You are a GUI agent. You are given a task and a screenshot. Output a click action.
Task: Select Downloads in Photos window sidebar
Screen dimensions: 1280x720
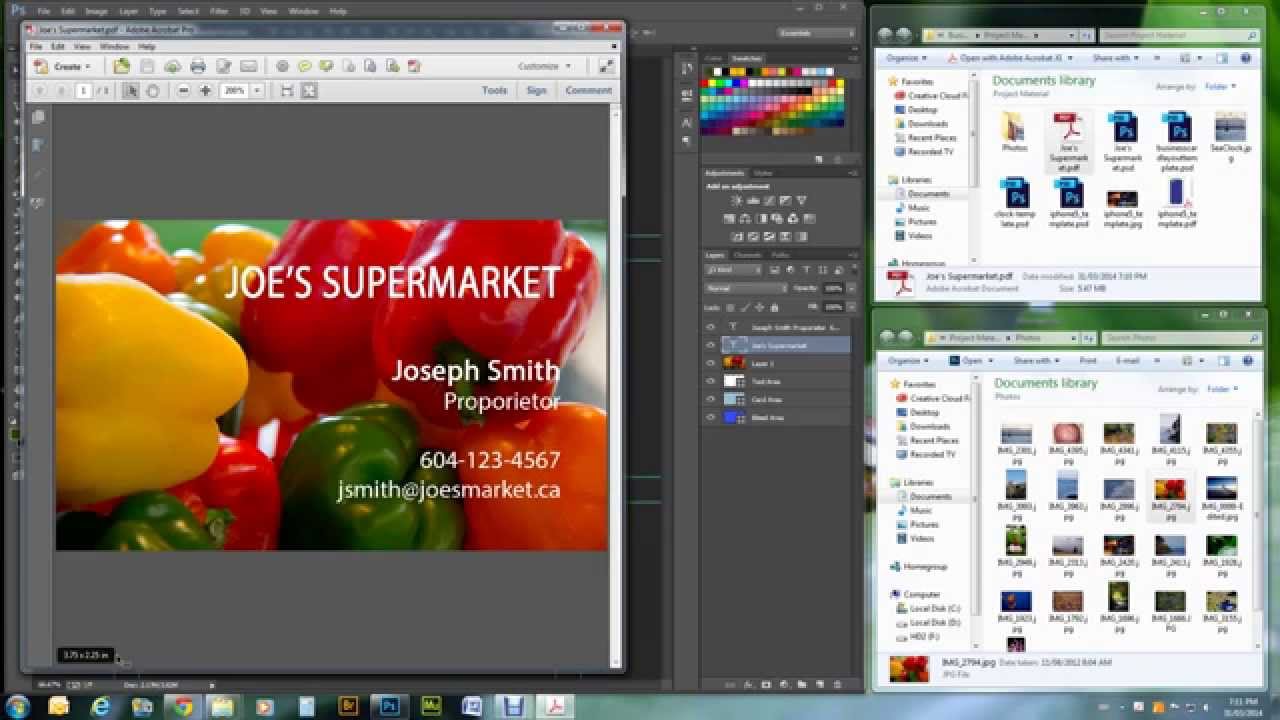pyautogui.click(x=930, y=426)
